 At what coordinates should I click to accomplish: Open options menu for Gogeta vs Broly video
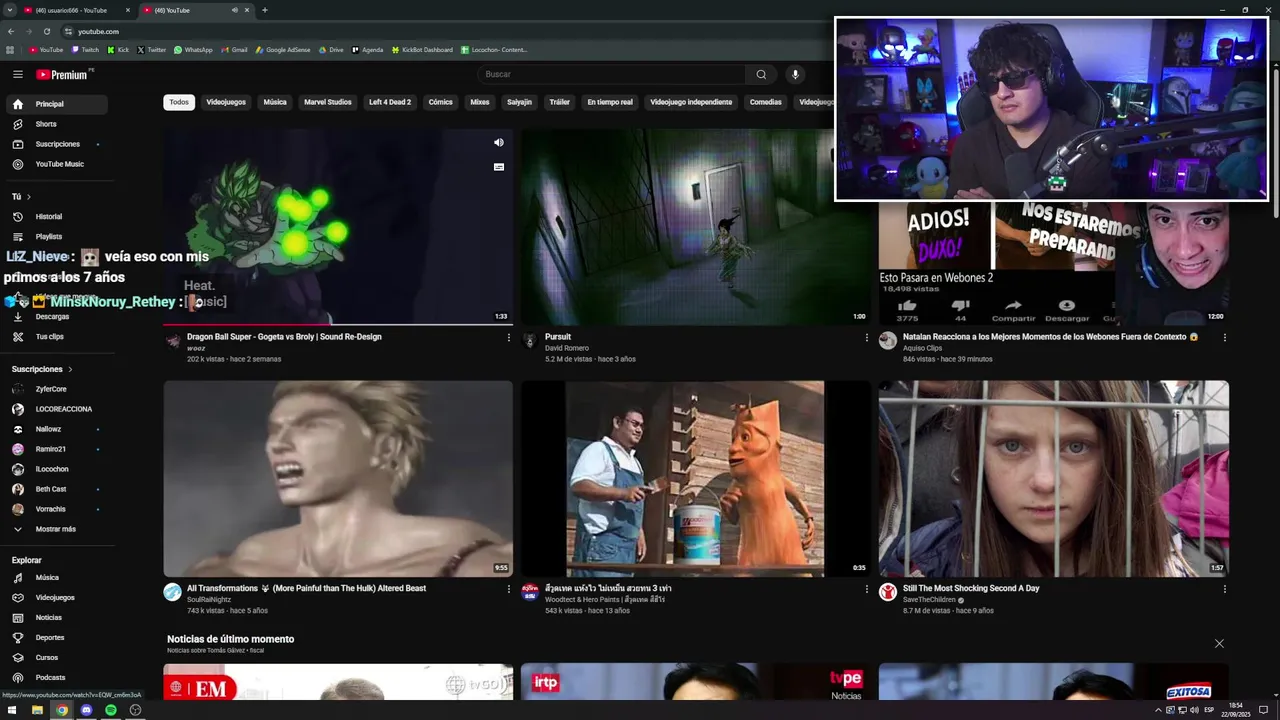508,338
